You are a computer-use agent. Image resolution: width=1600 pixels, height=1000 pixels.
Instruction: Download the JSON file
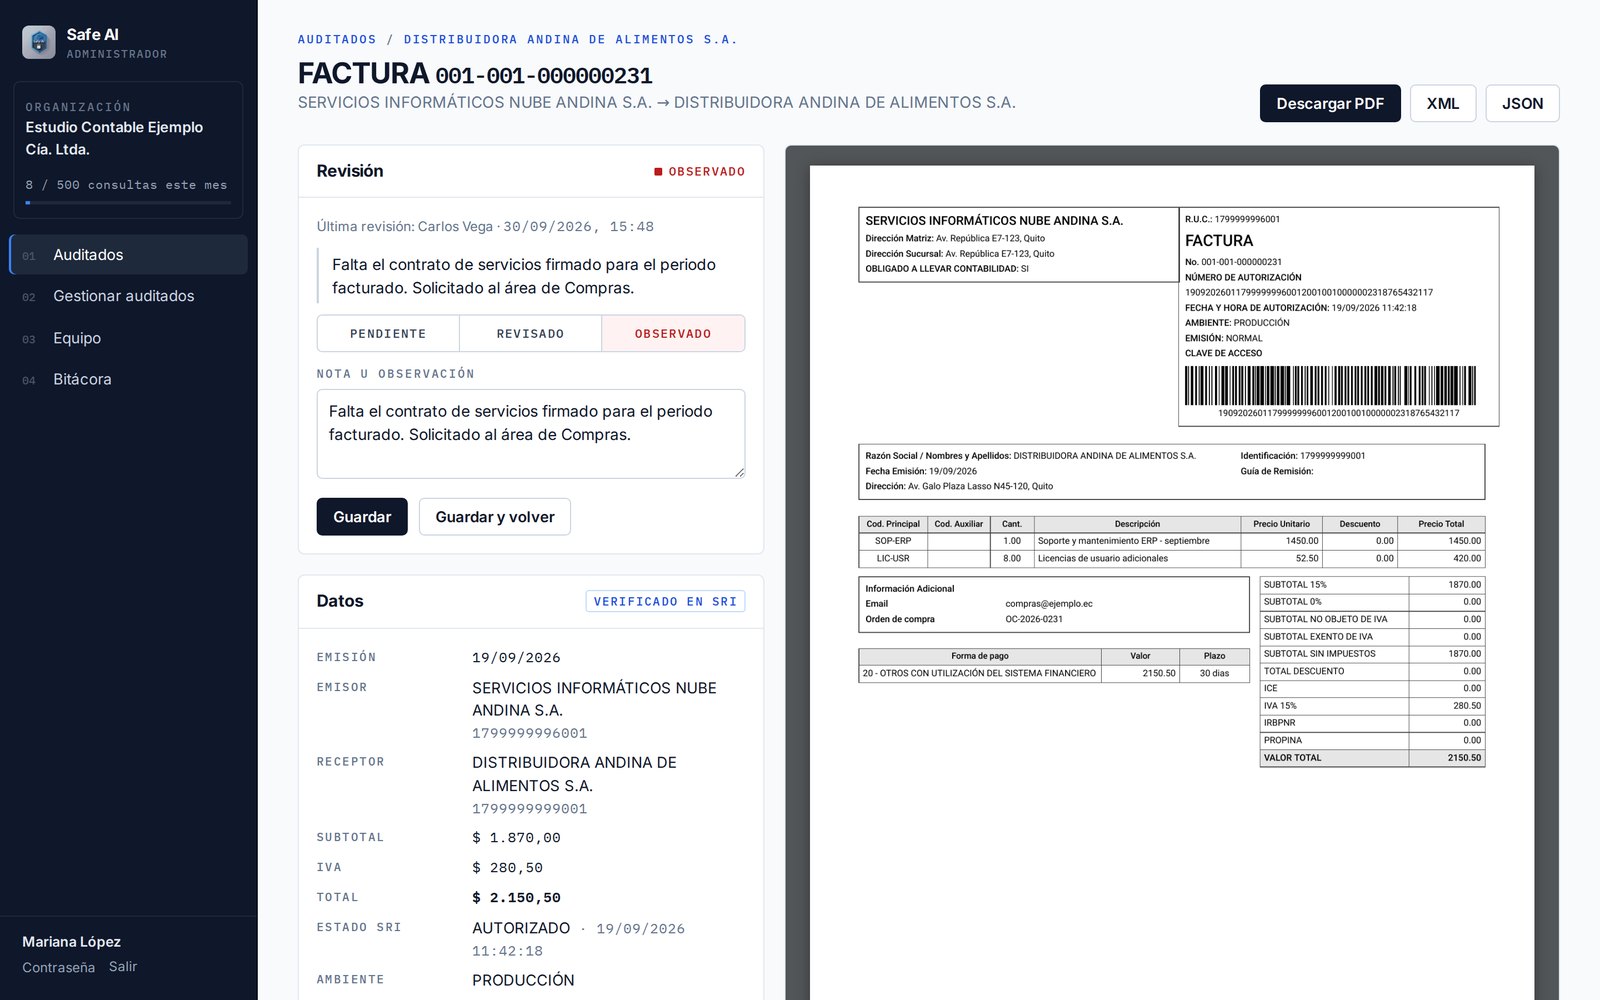point(1522,103)
